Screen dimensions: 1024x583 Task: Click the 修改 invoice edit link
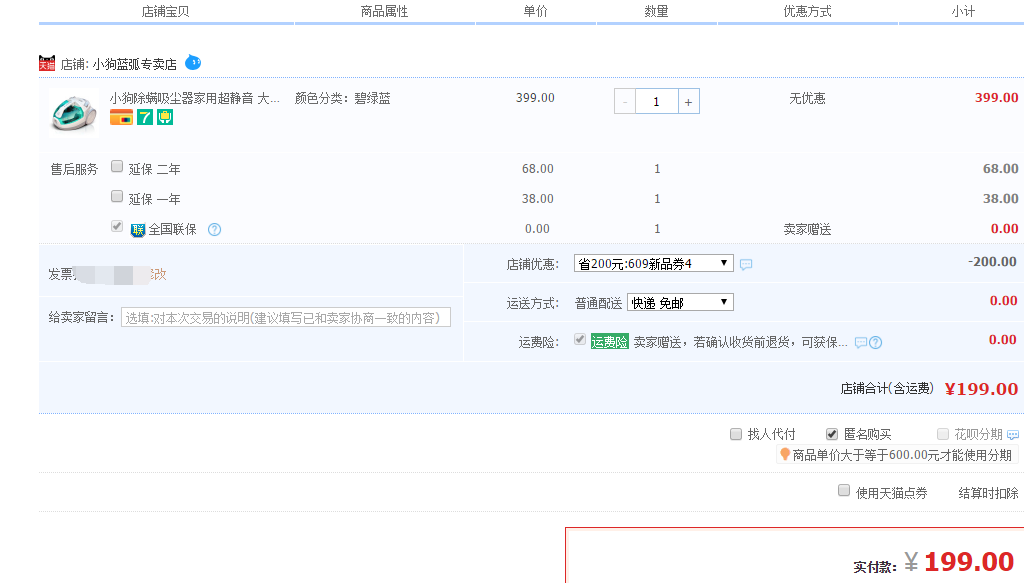tap(159, 274)
